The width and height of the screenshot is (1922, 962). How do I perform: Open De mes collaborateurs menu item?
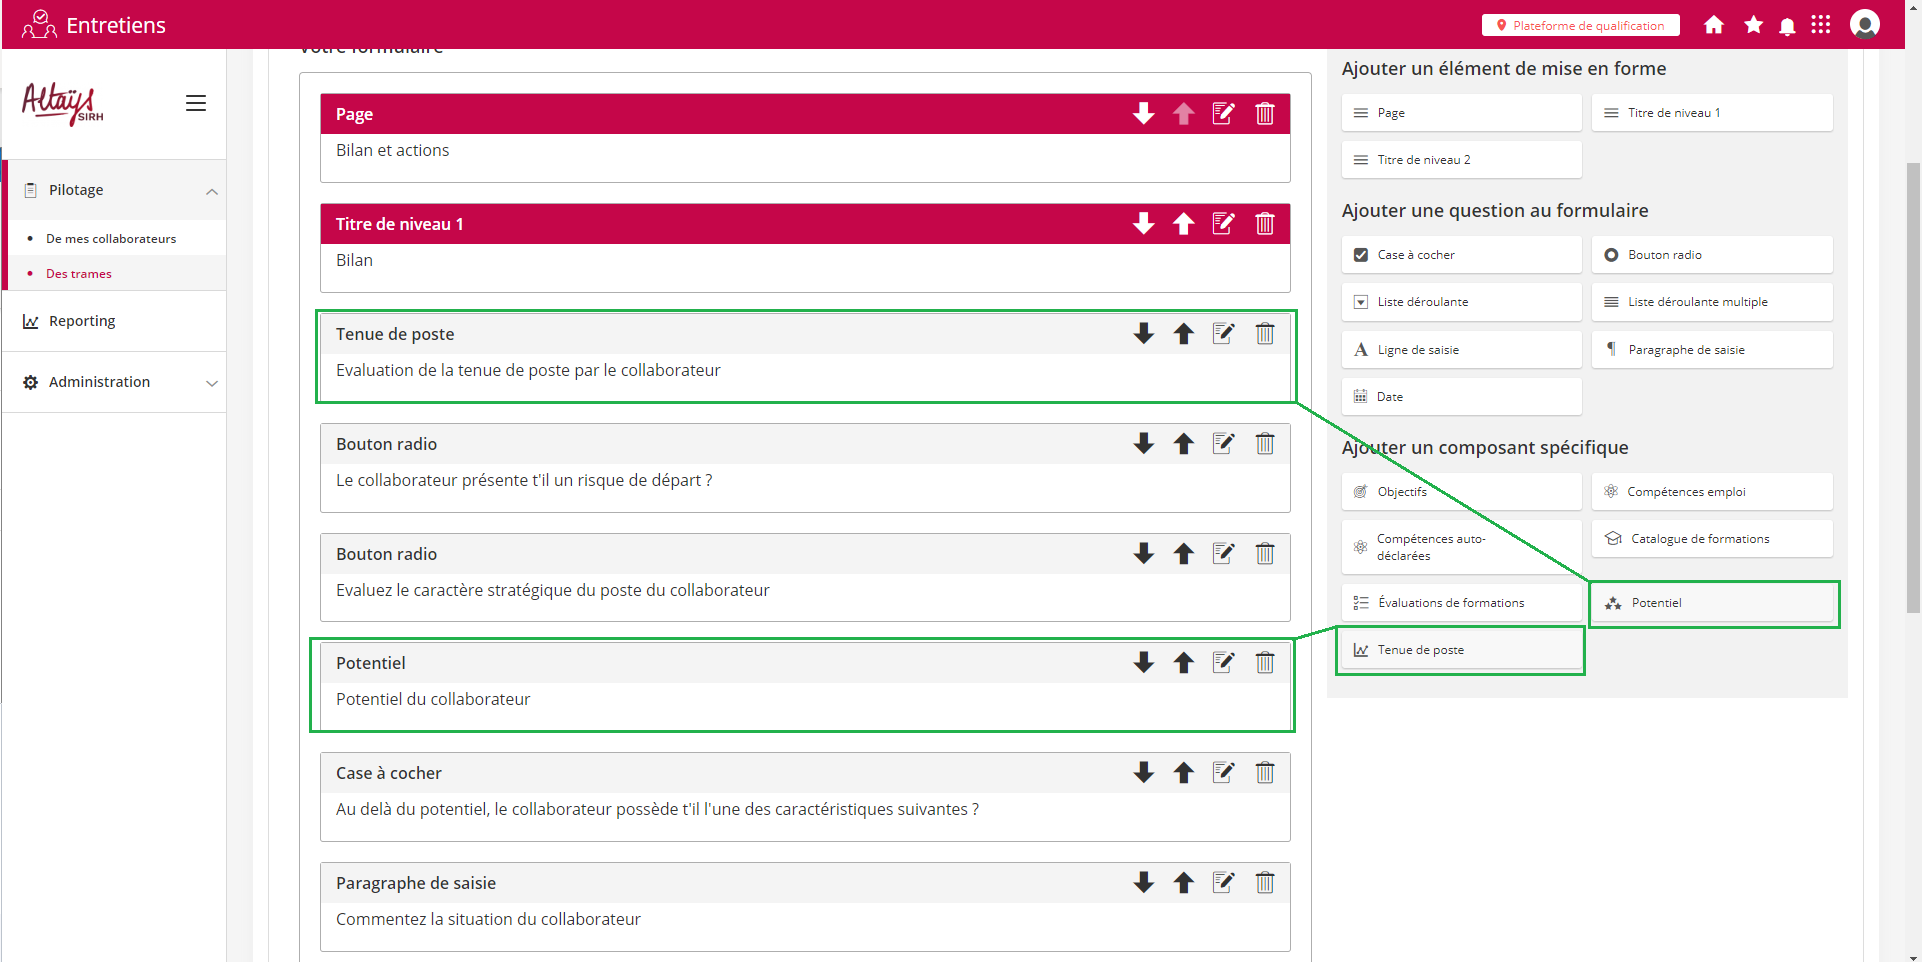point(111,239)
